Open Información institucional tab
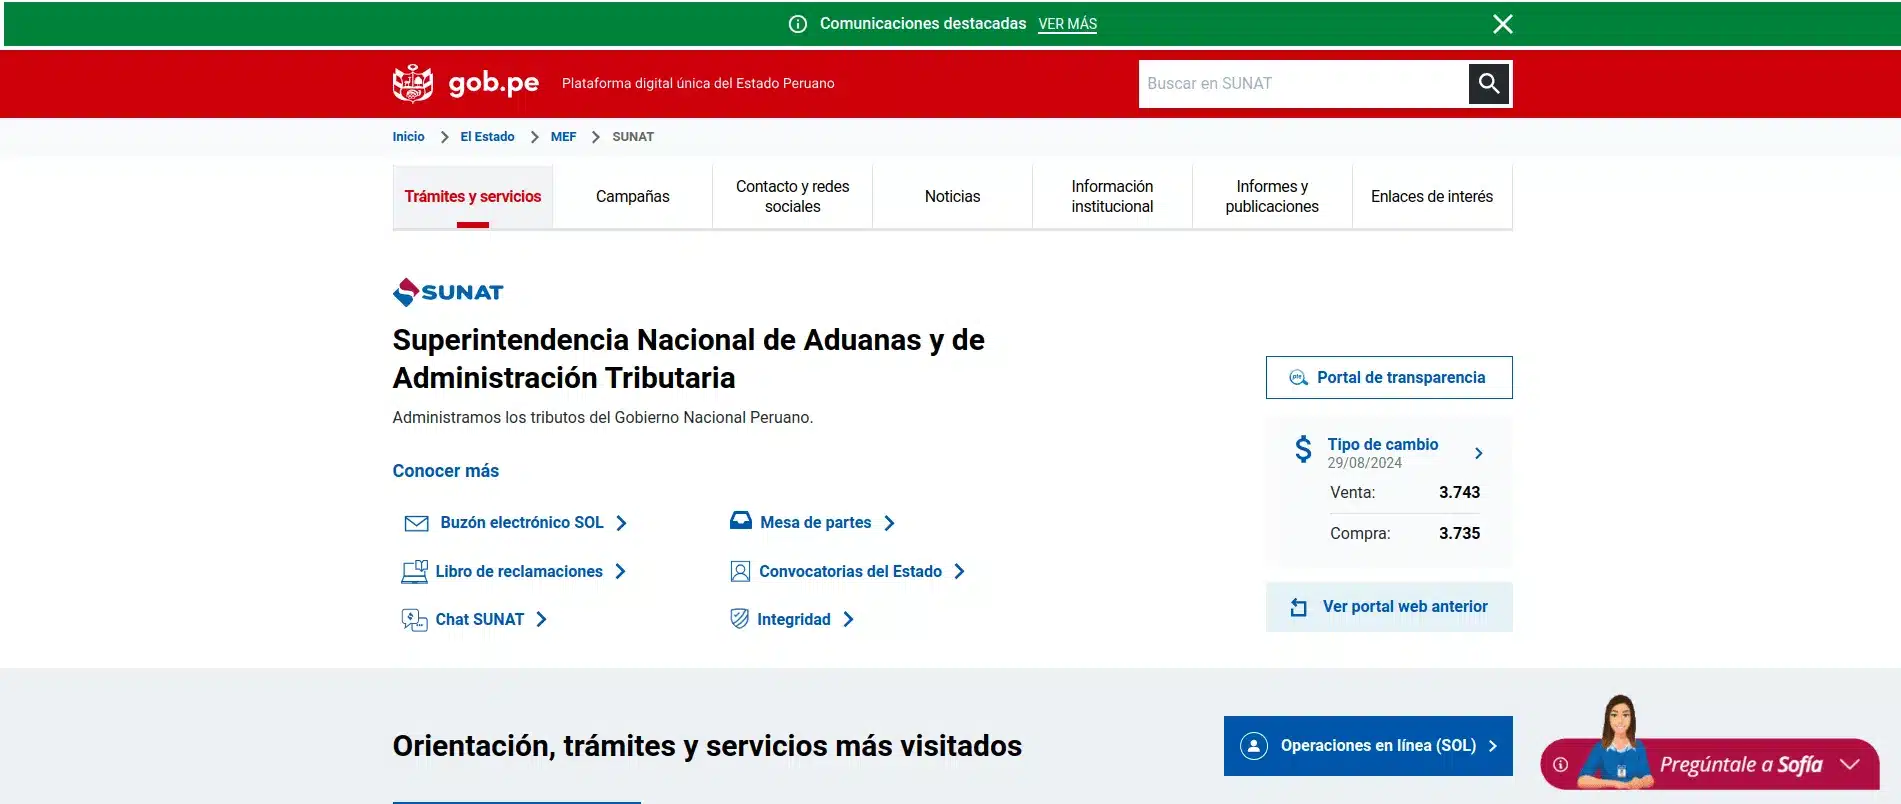The height and width of the screenshot is (804, 1901). [1112, 197]
